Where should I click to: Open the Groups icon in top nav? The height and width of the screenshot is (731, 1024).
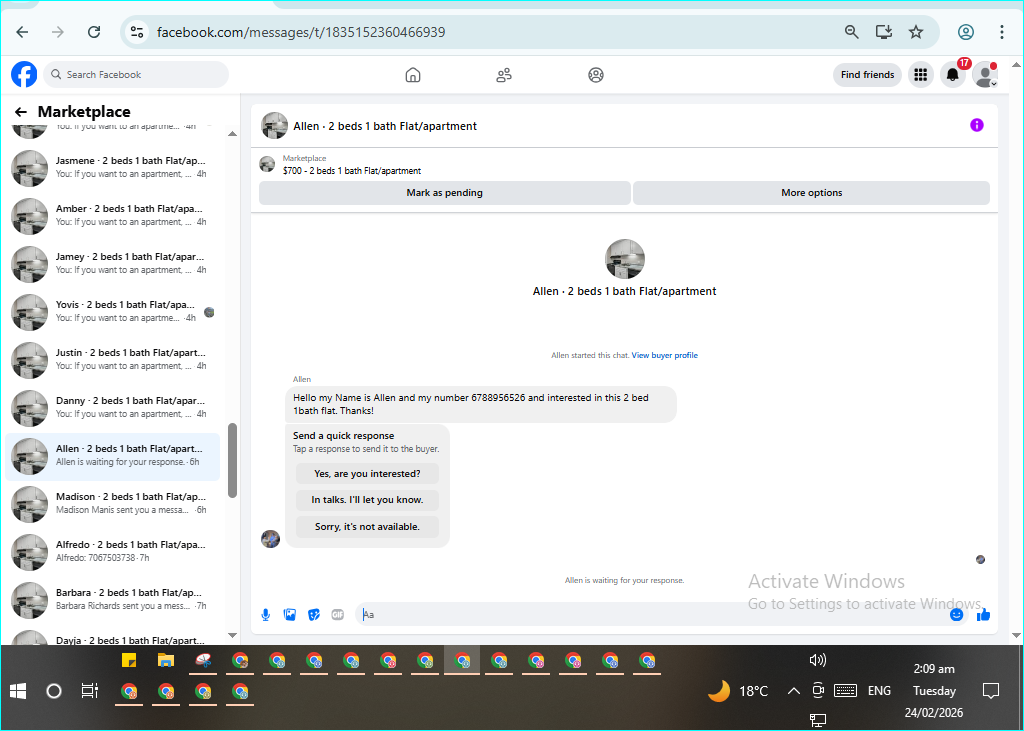(596, 75)
